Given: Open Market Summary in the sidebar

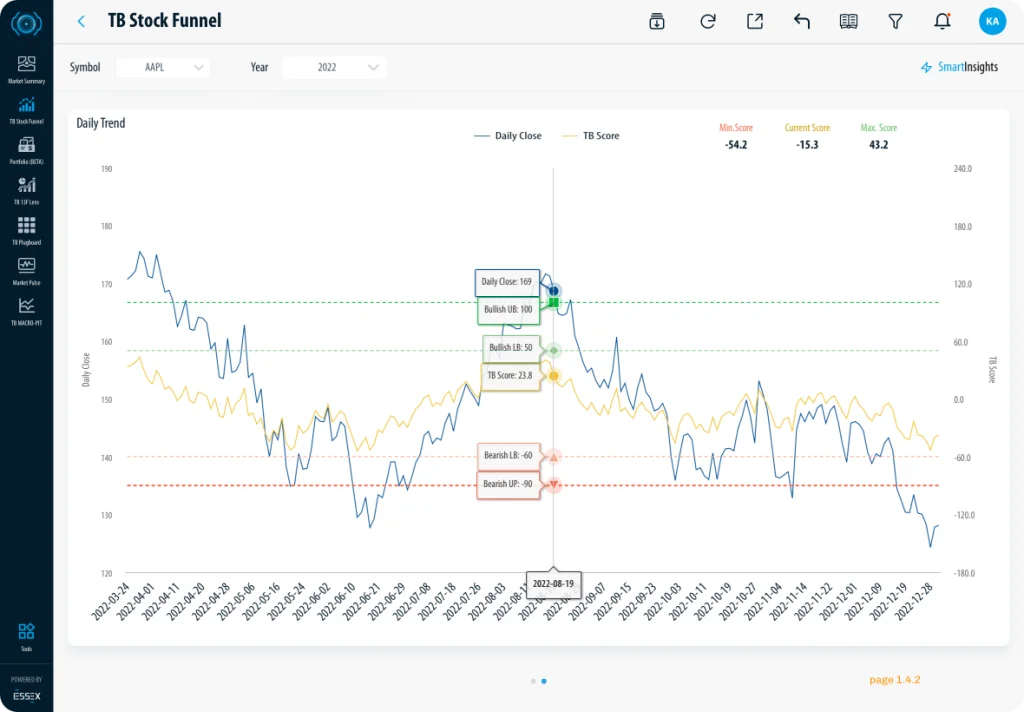Looking at the screenshot, I should click(x=26, y=68).
